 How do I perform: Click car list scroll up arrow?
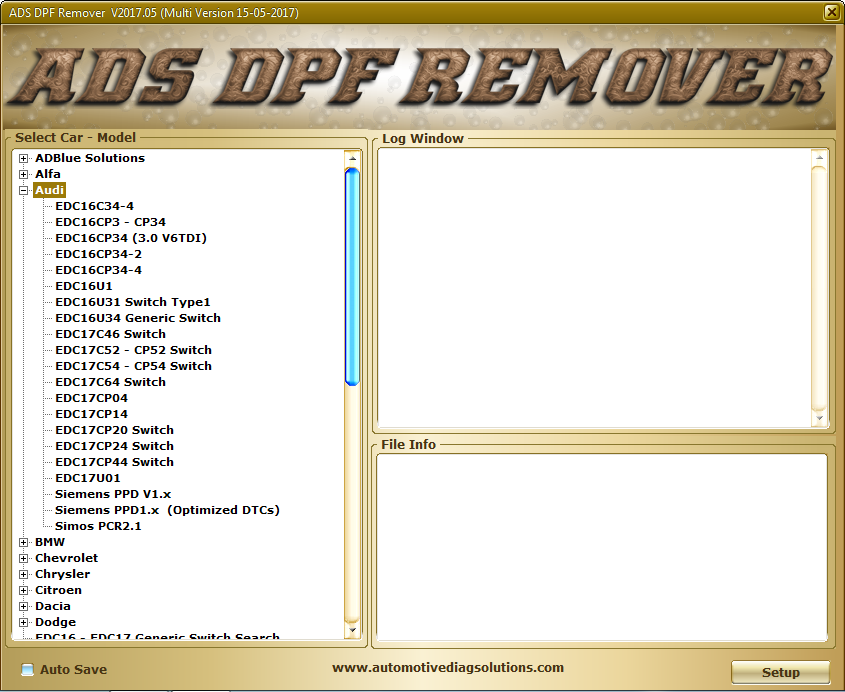[352, 158]
